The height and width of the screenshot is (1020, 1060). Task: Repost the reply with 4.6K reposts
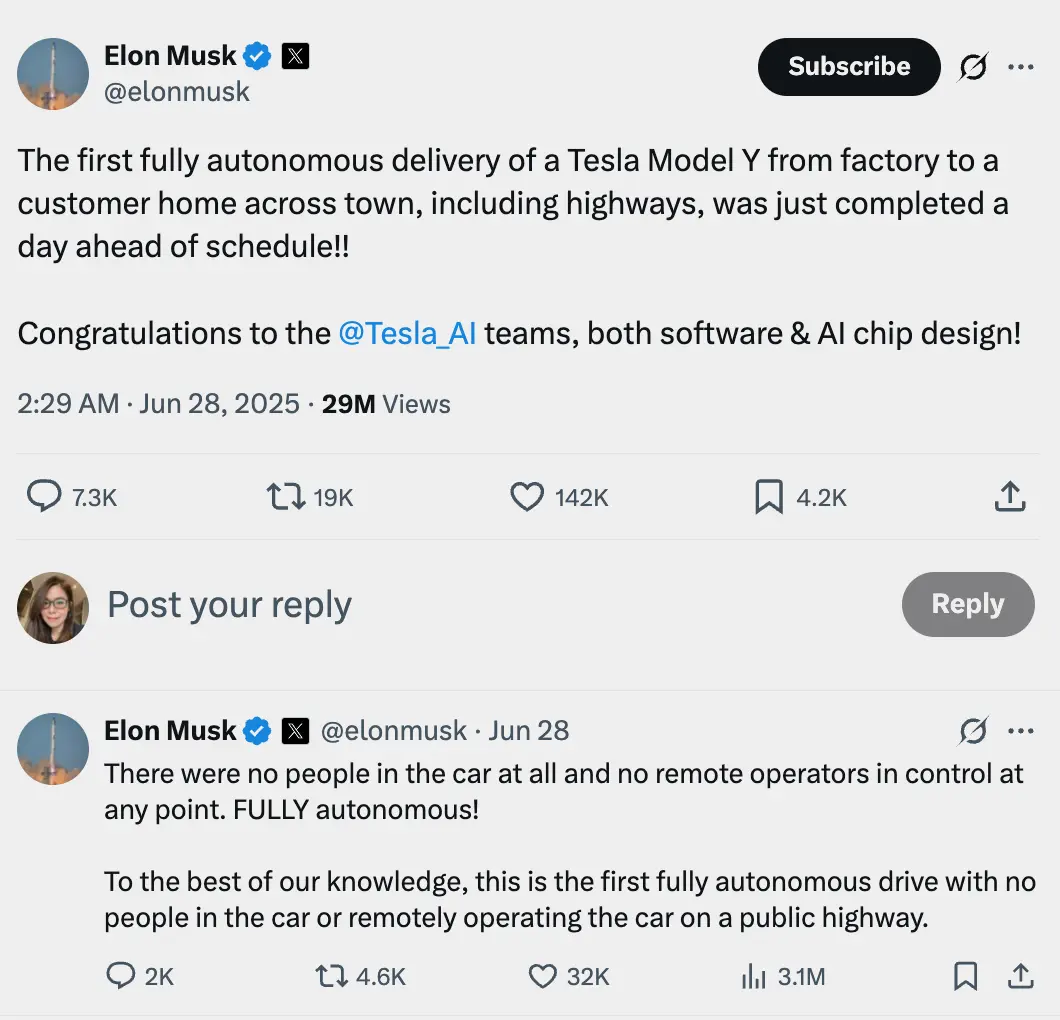[332, 976]
